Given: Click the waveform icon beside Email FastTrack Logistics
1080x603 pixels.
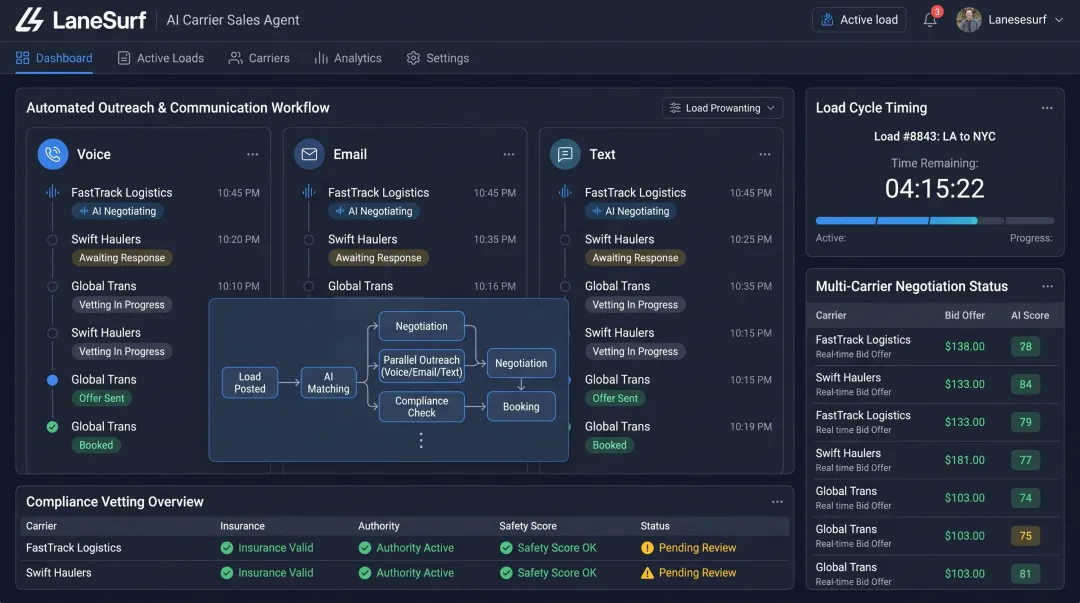Looking at the screenshot, I should click(309, 192).
